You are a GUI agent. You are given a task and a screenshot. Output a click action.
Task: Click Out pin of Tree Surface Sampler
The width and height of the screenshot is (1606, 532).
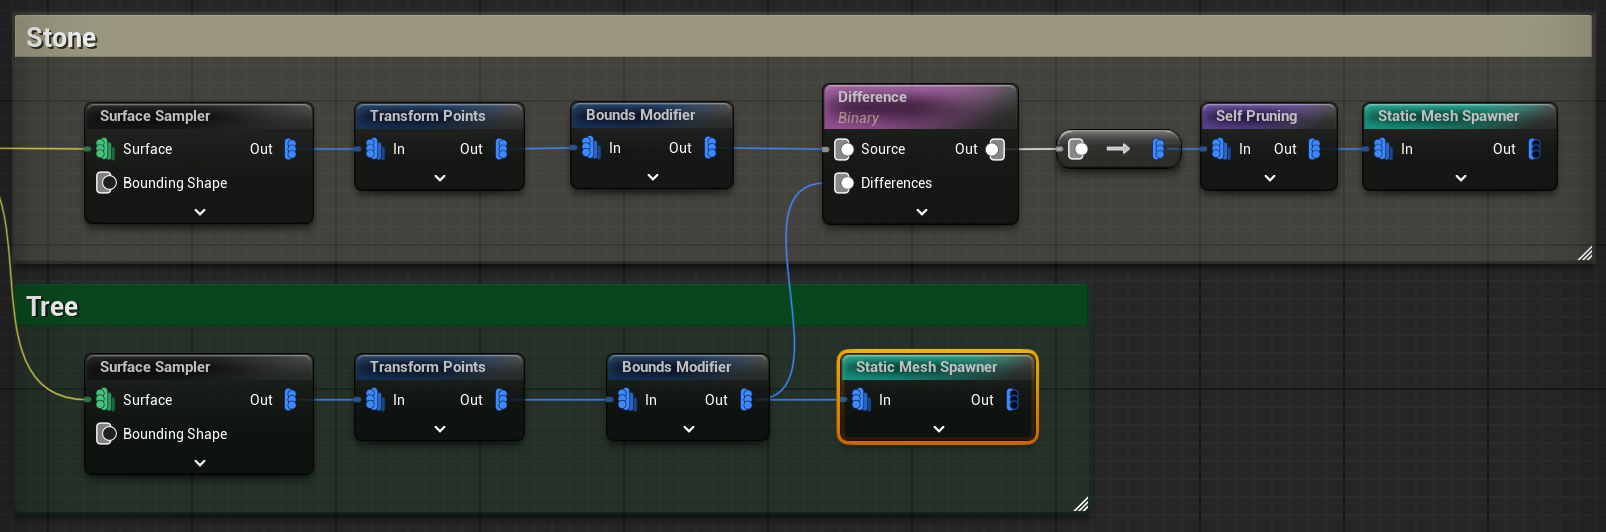(x=291, y=400)
